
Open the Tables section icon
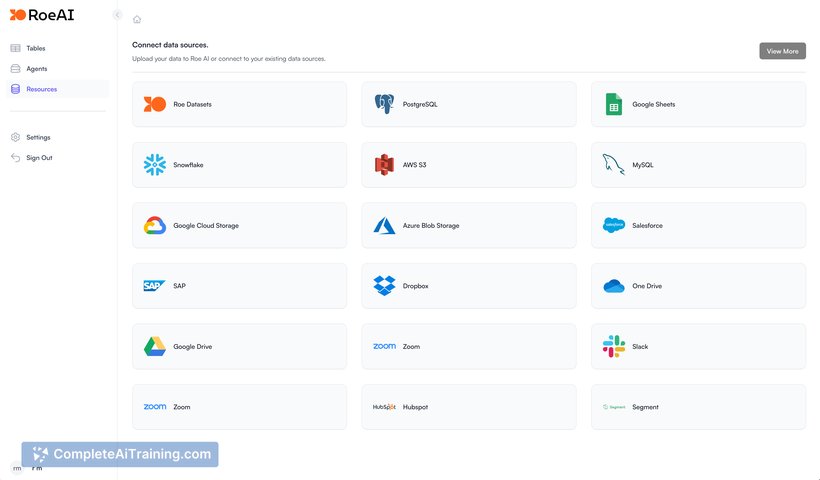(16, 48)
